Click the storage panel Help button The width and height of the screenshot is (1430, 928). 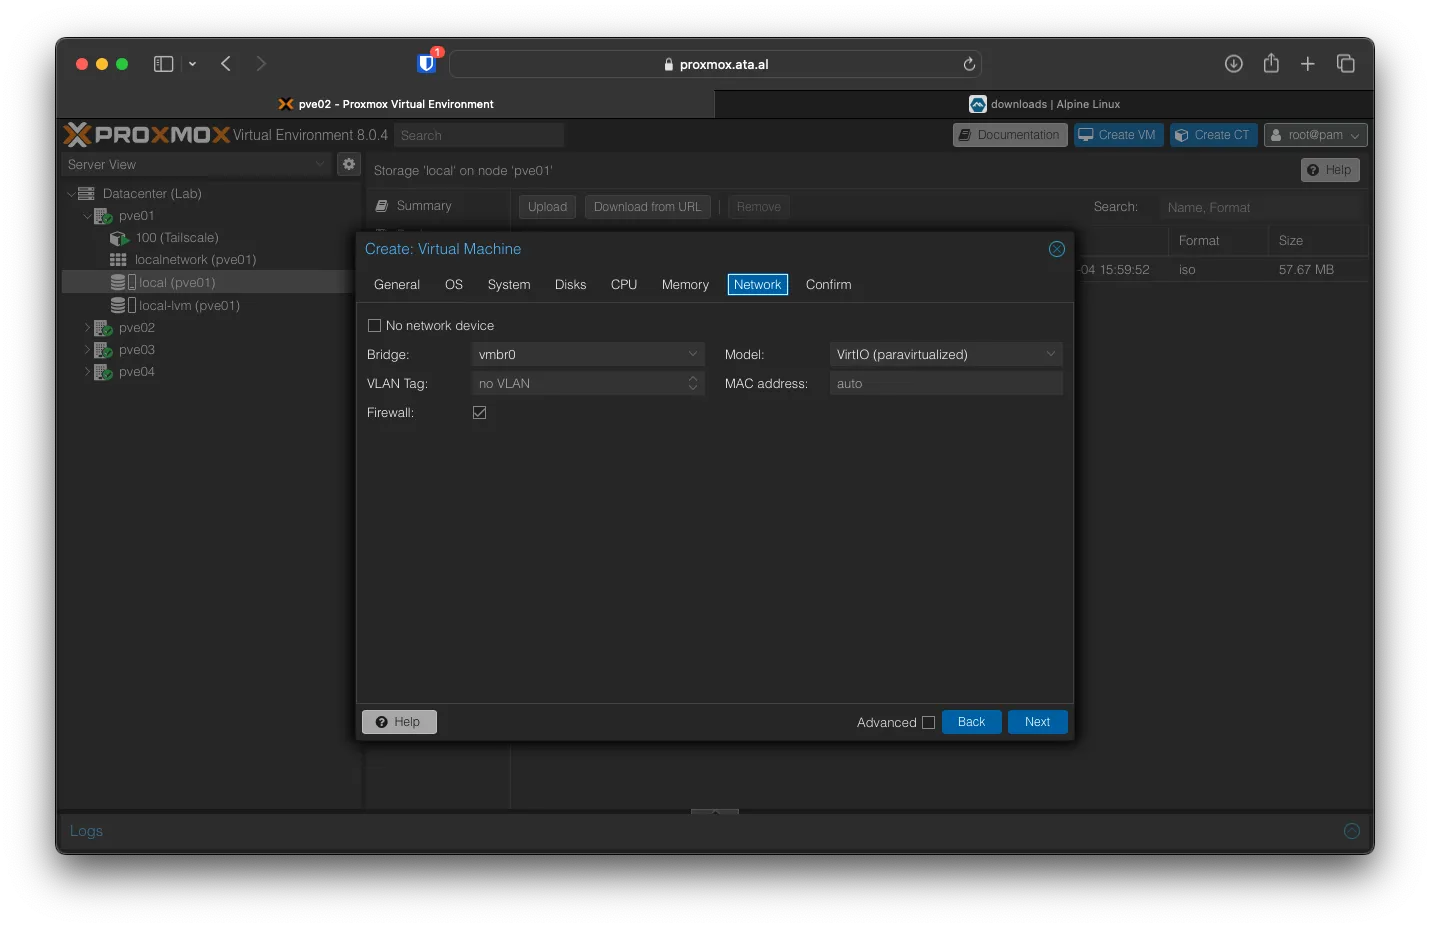tap(1330, 170)
